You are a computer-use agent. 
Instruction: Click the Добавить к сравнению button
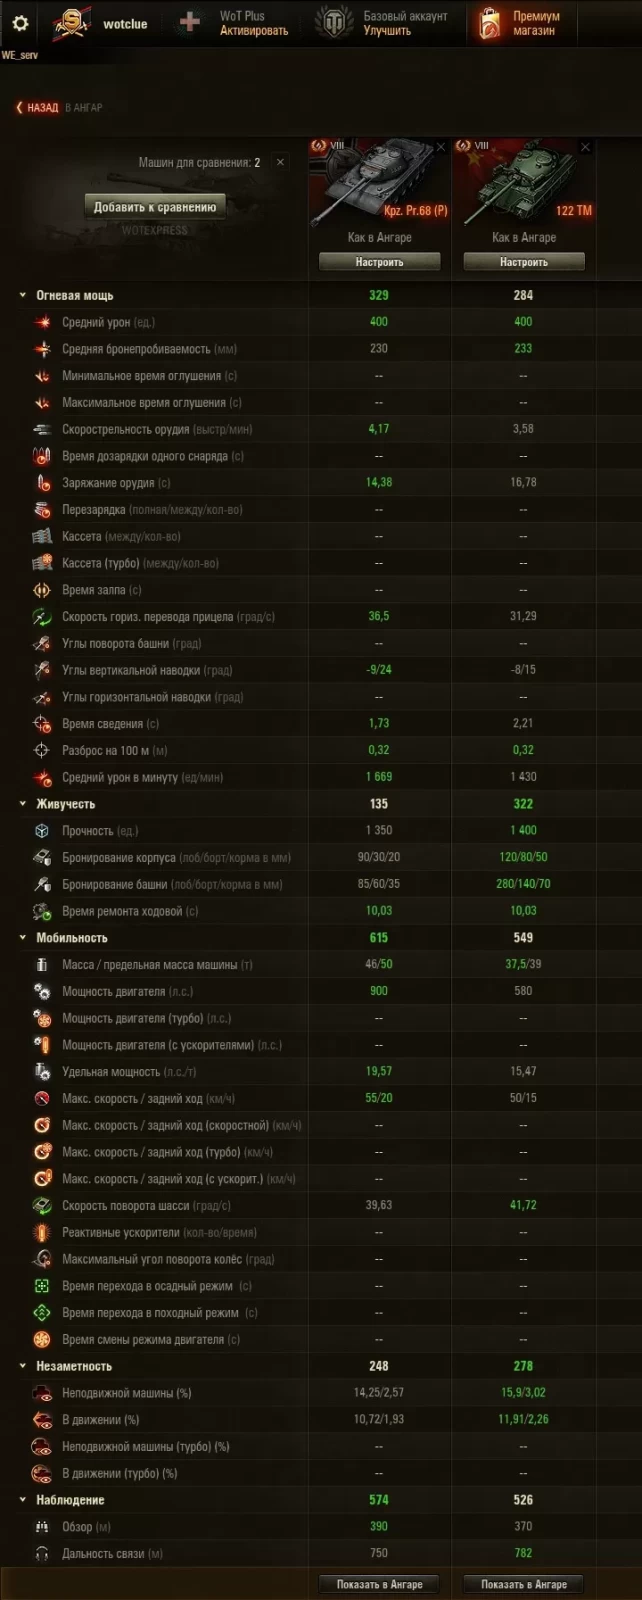155,207
